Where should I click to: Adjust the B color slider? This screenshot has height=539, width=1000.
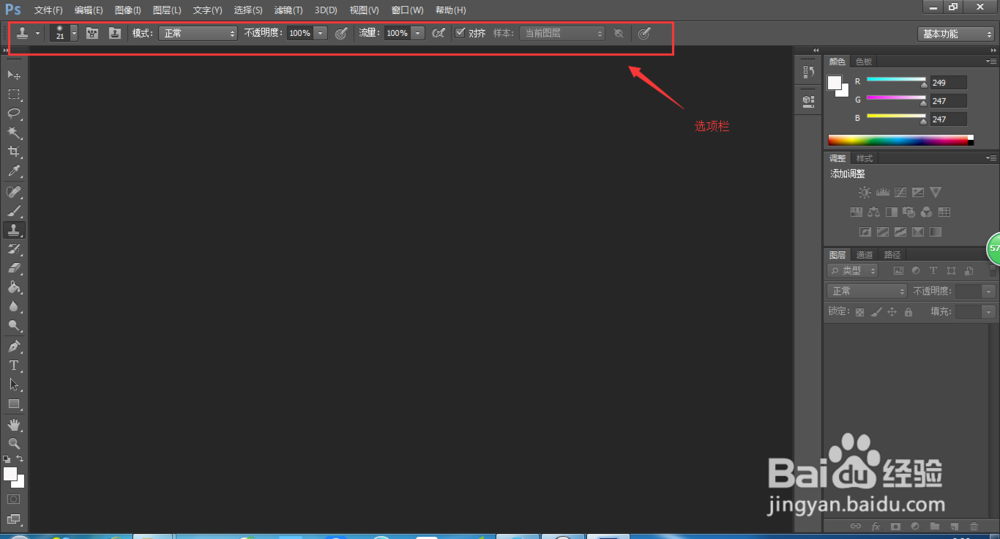[x=896, y=117]
